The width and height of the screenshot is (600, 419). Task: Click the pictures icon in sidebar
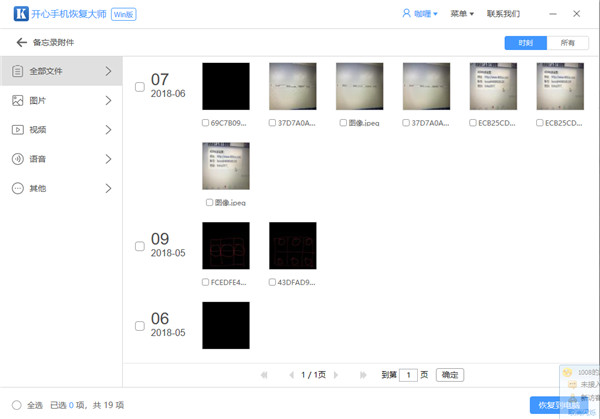pyautogui.click(x=18, y=101)
